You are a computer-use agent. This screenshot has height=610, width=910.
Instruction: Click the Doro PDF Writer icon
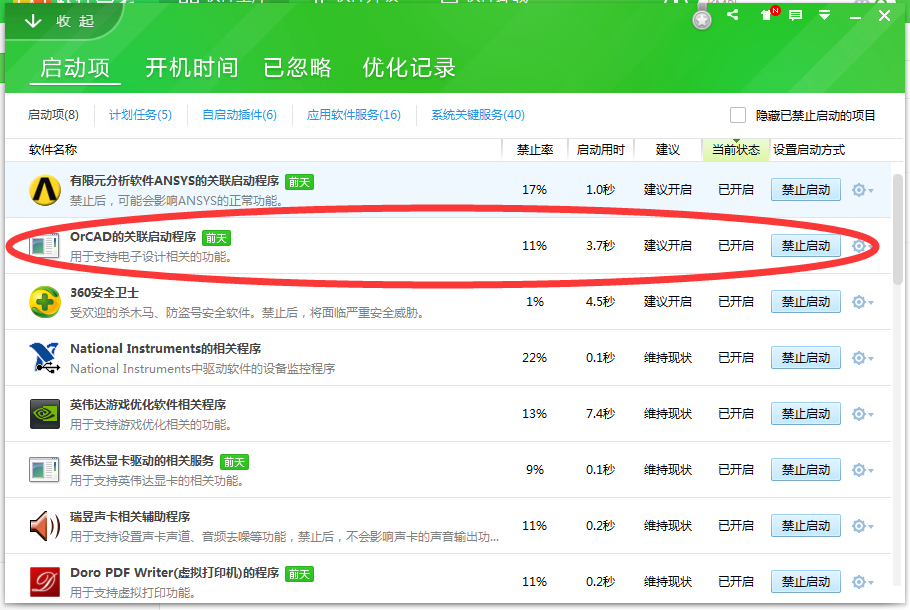click(x=45, y=582)
